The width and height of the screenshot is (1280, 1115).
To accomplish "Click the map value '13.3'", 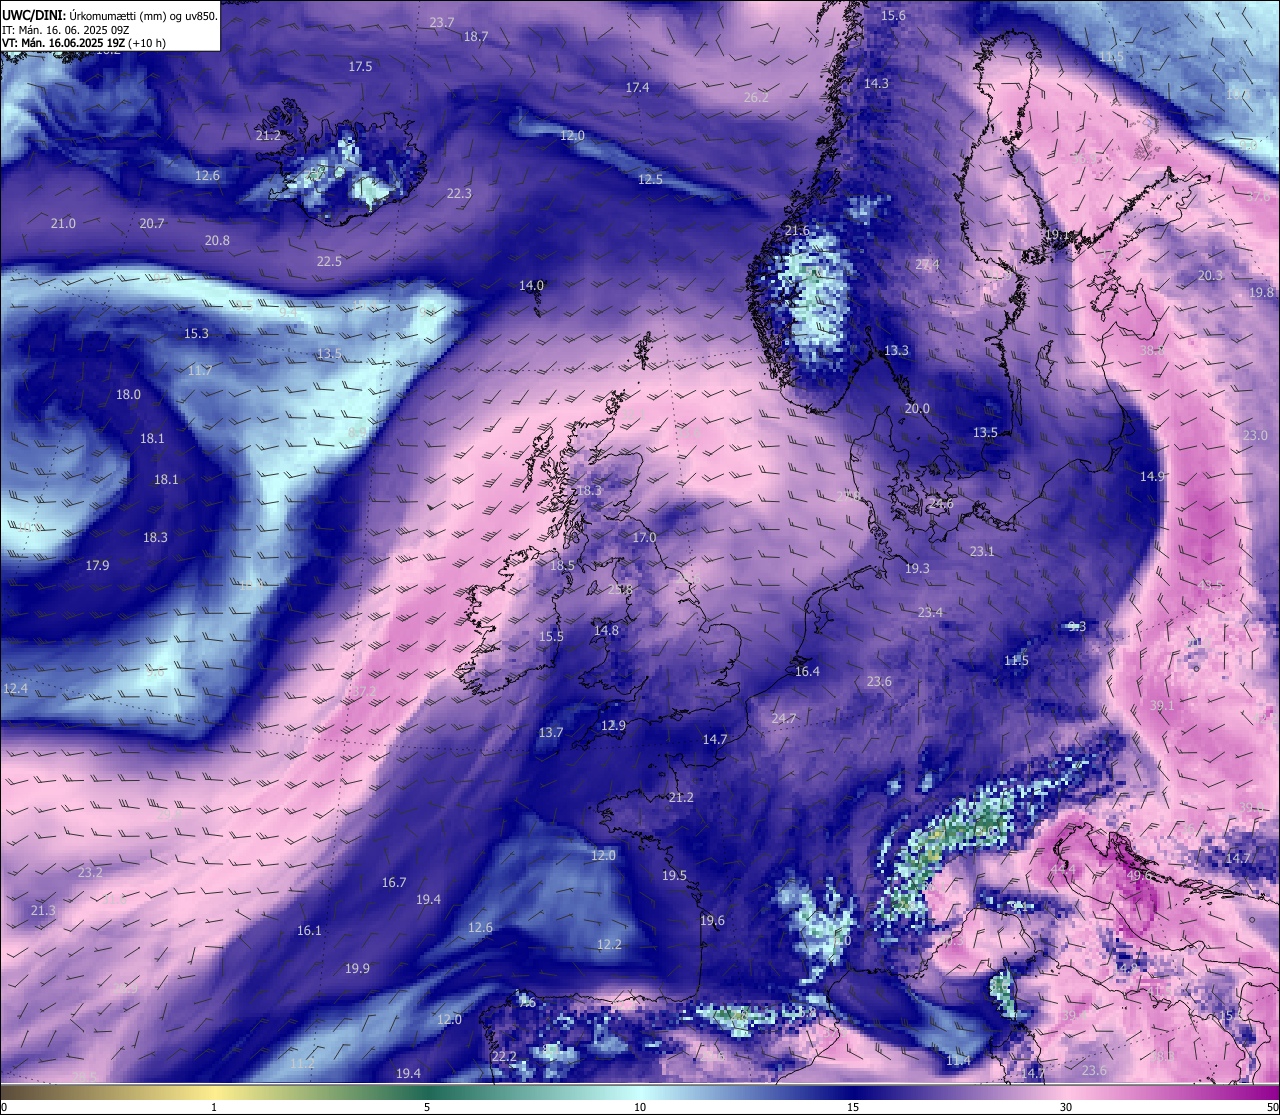I will point(896,350).
